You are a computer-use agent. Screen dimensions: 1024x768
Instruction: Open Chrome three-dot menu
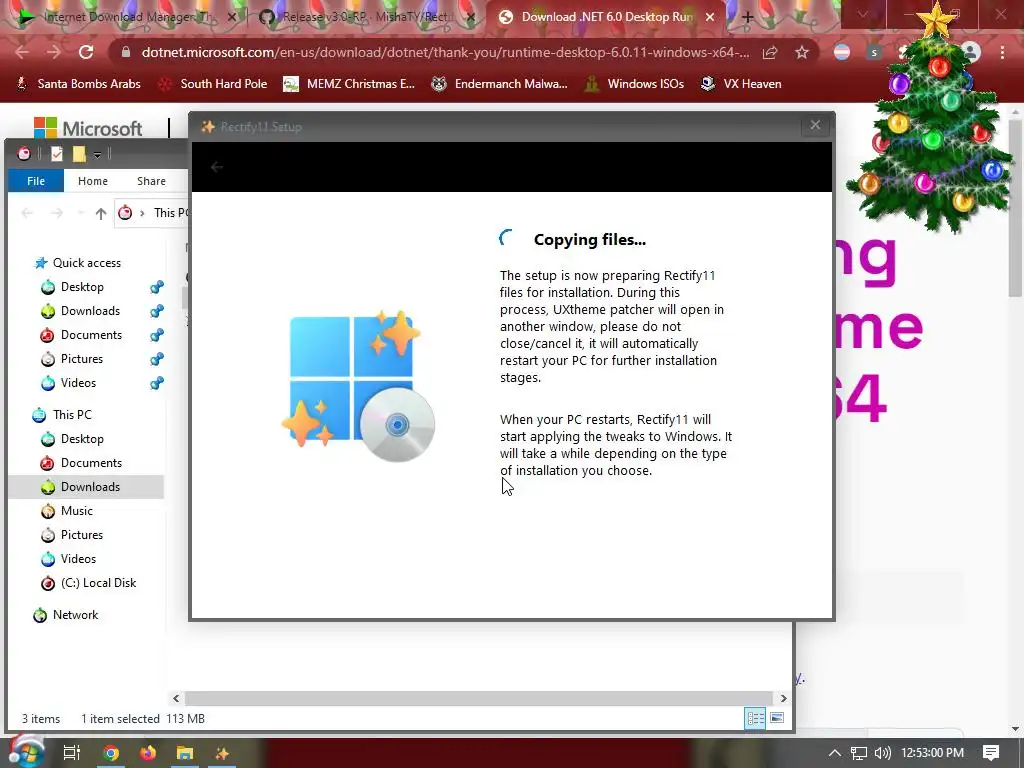click(1002, 52)
